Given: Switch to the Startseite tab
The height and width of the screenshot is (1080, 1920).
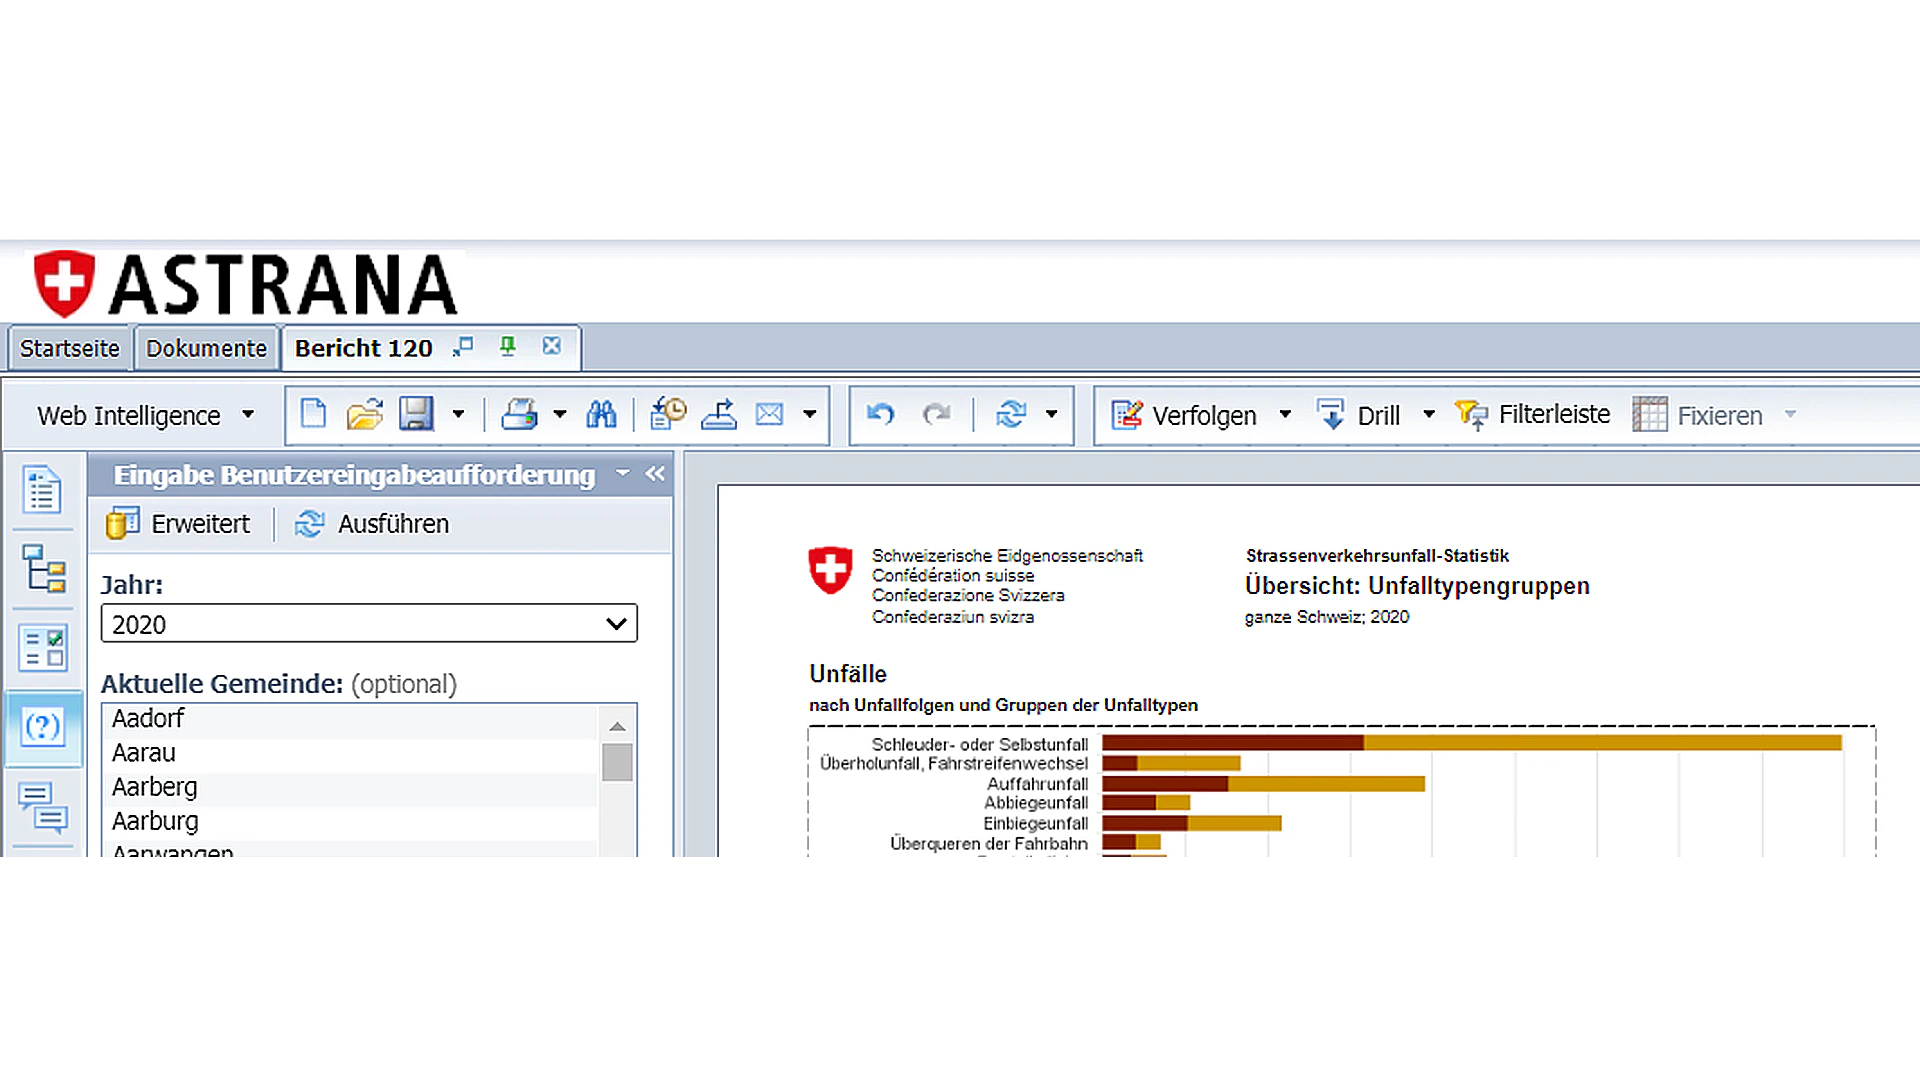Looking at the screenshot, I should click(x=69, y=349).
